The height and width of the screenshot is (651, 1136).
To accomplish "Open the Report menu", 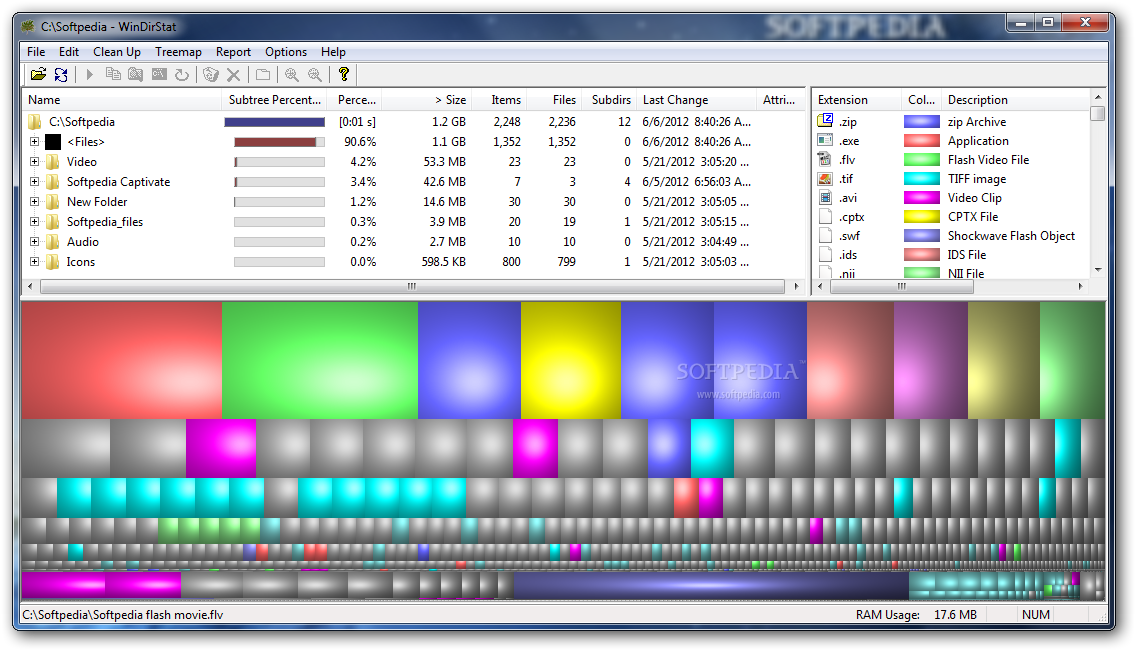I will click(233, 52).
